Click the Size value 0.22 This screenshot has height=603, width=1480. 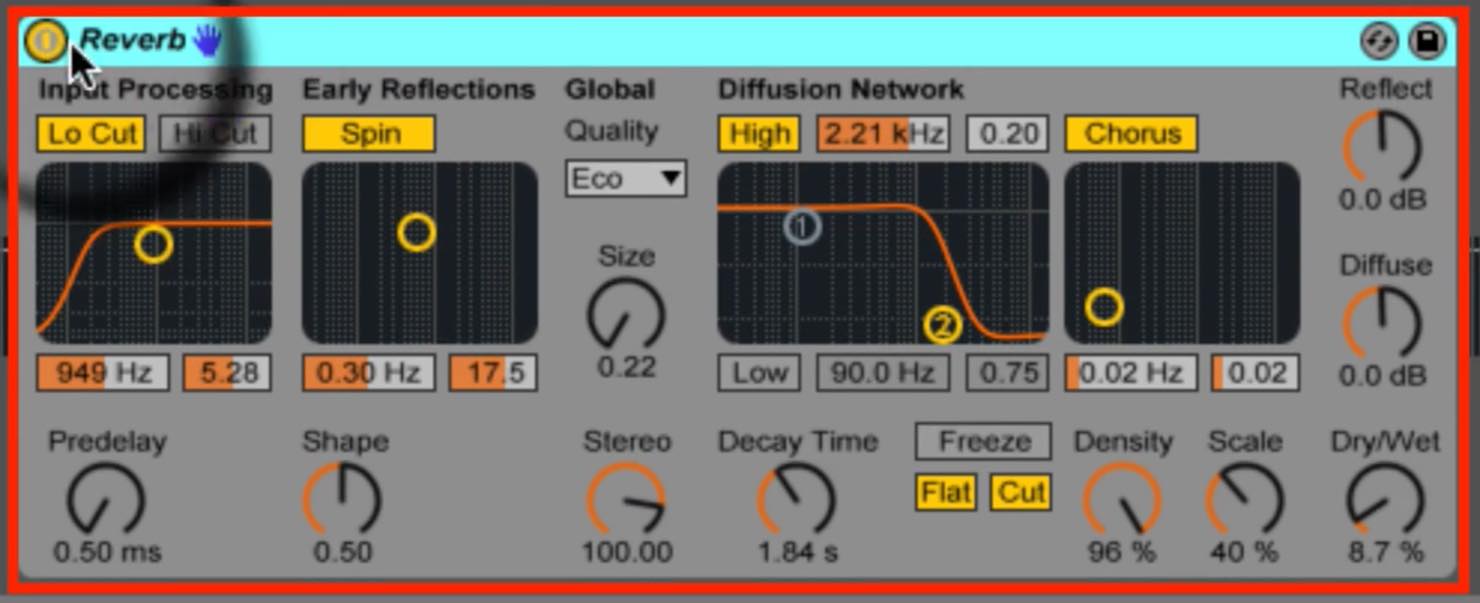pos(626,367)
